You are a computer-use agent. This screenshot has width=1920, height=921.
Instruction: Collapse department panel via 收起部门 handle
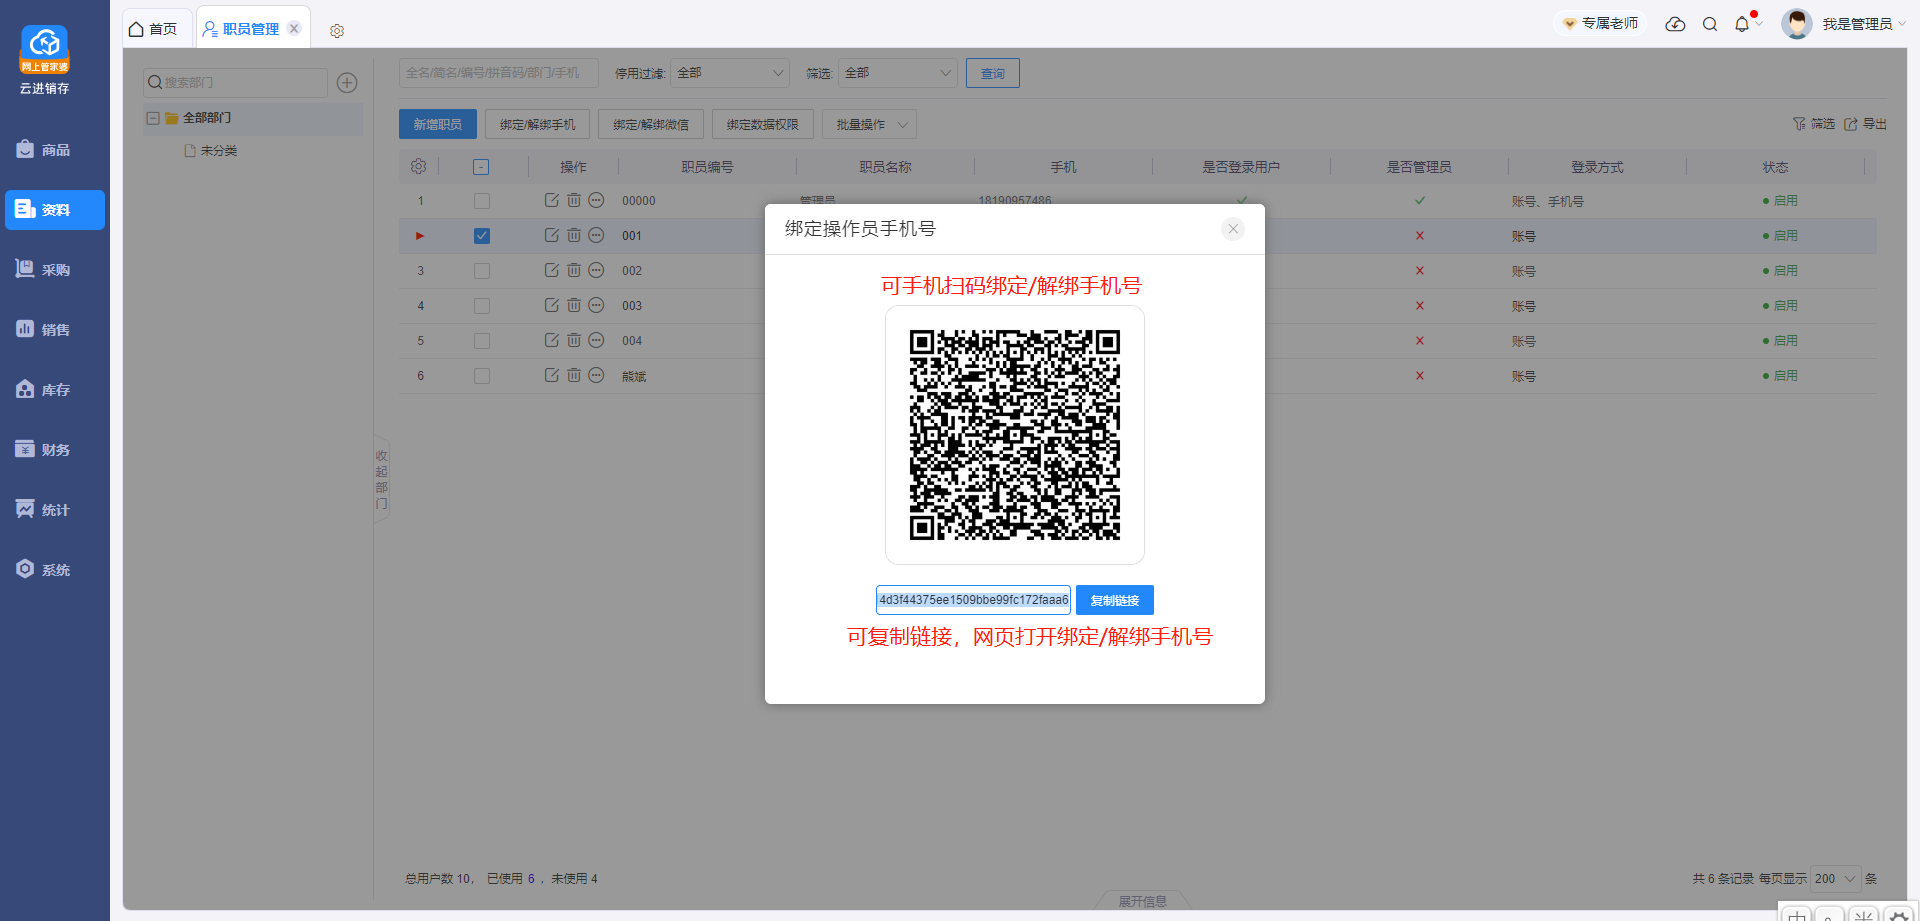point(381,479)
